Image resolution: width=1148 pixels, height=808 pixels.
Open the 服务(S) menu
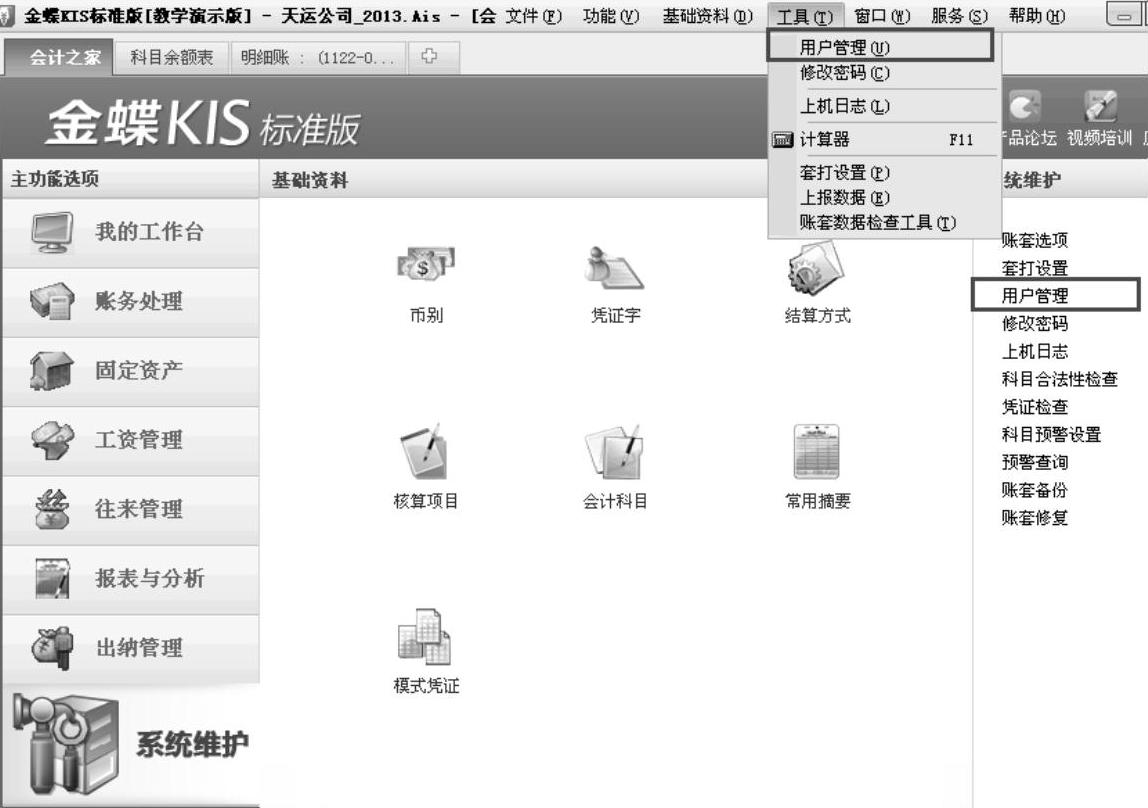(959, 15)
